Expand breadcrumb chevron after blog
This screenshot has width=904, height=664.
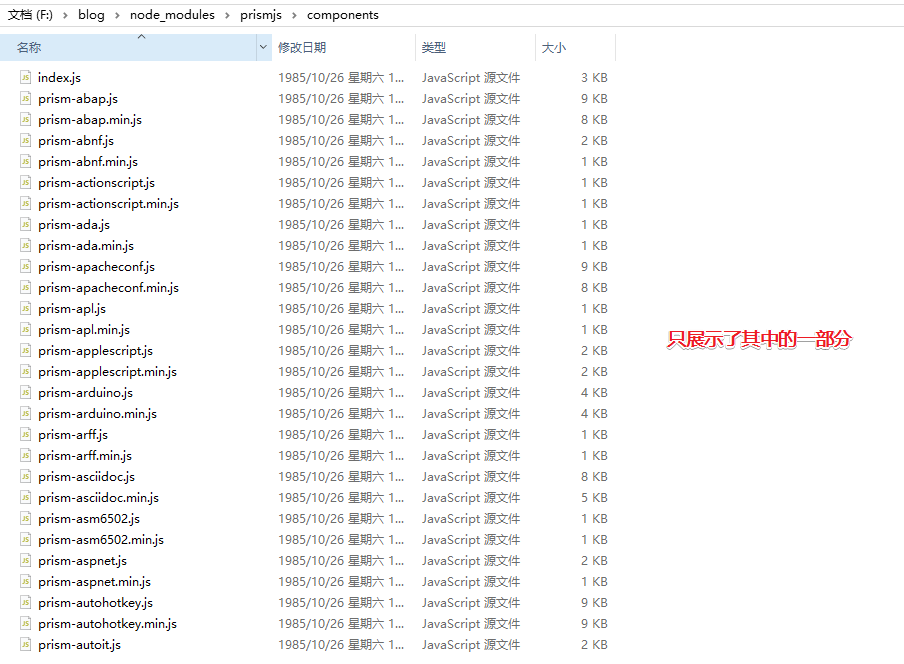point(117,15)
